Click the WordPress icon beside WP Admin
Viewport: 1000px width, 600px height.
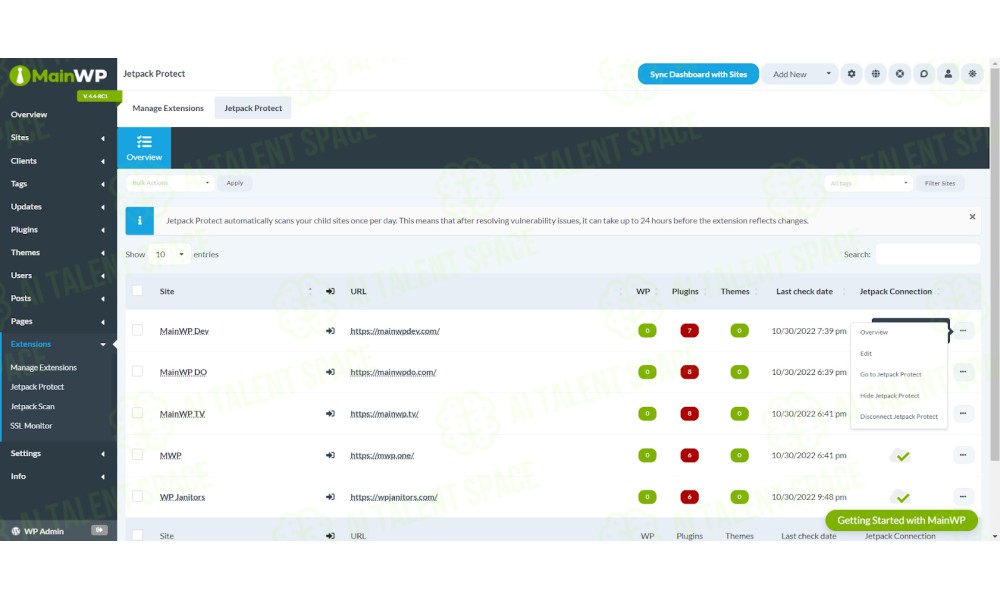[16, 531]
